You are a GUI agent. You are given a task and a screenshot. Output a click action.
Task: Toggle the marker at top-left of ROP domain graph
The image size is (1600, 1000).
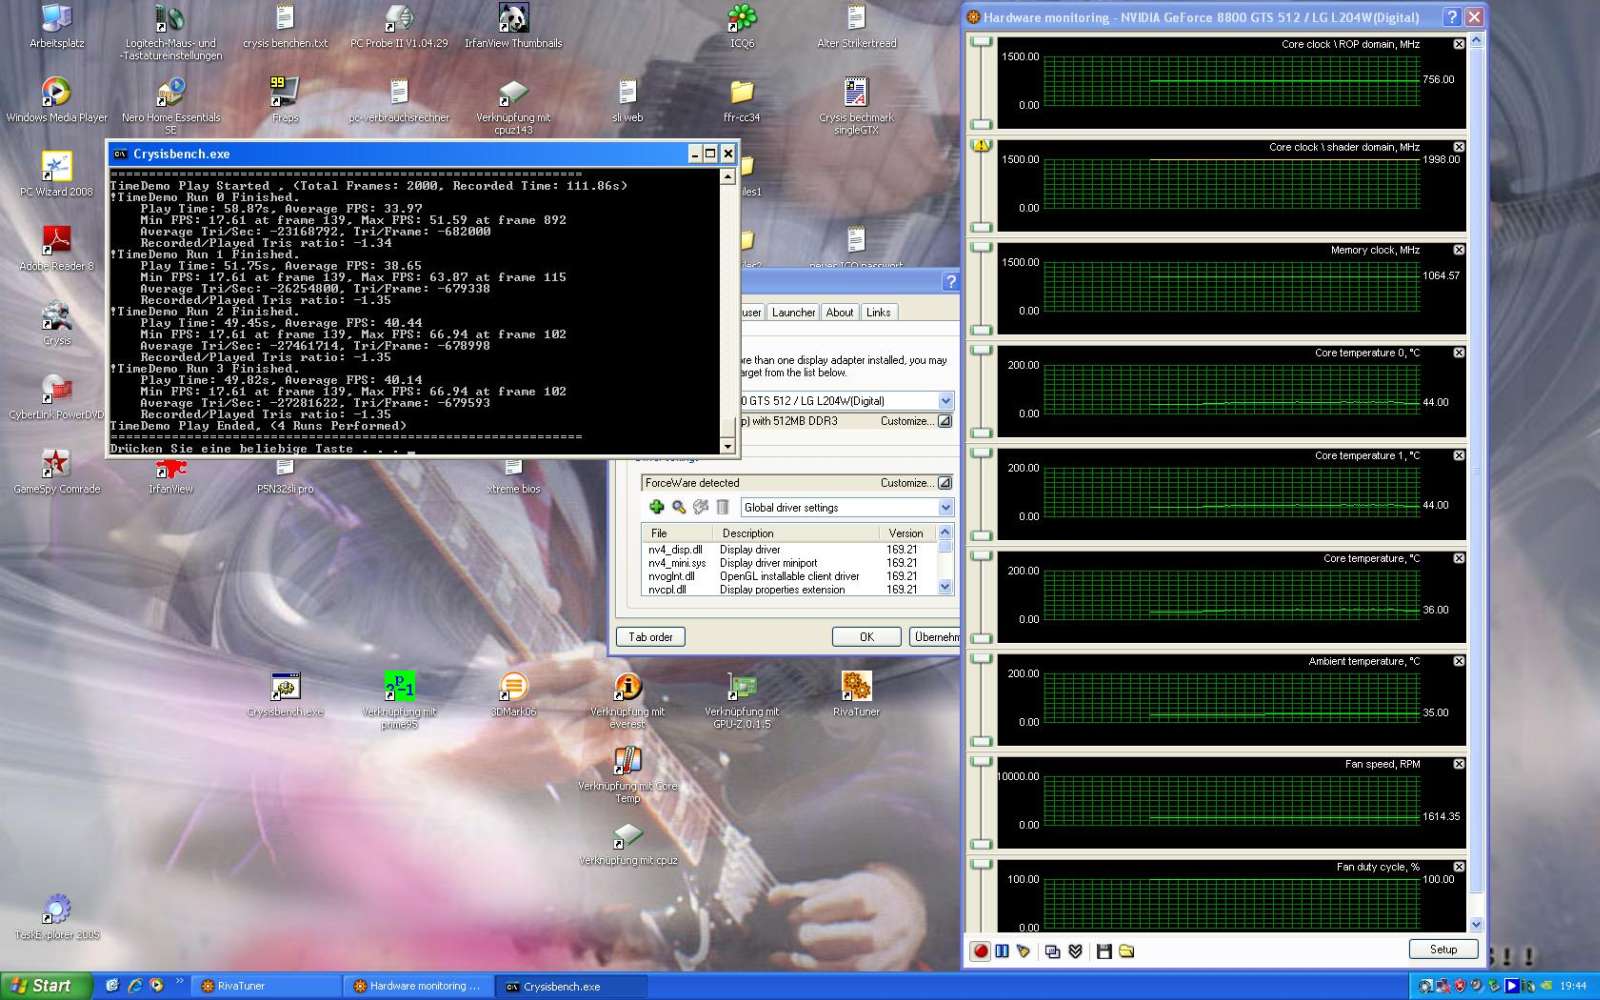pyautogui.click(x=981, y=42)
